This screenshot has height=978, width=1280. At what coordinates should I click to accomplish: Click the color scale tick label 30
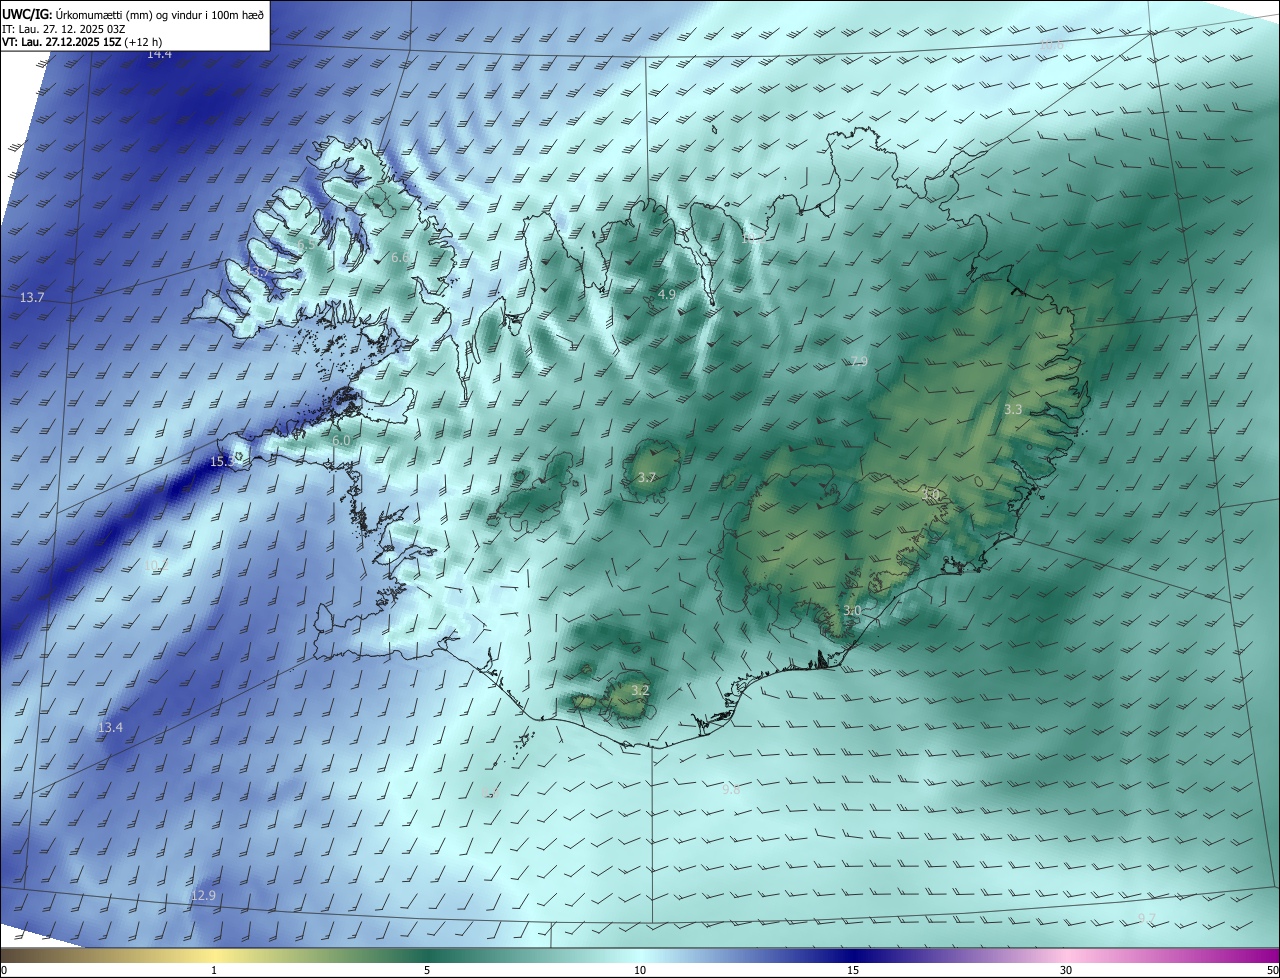[x=1066, y=971]
